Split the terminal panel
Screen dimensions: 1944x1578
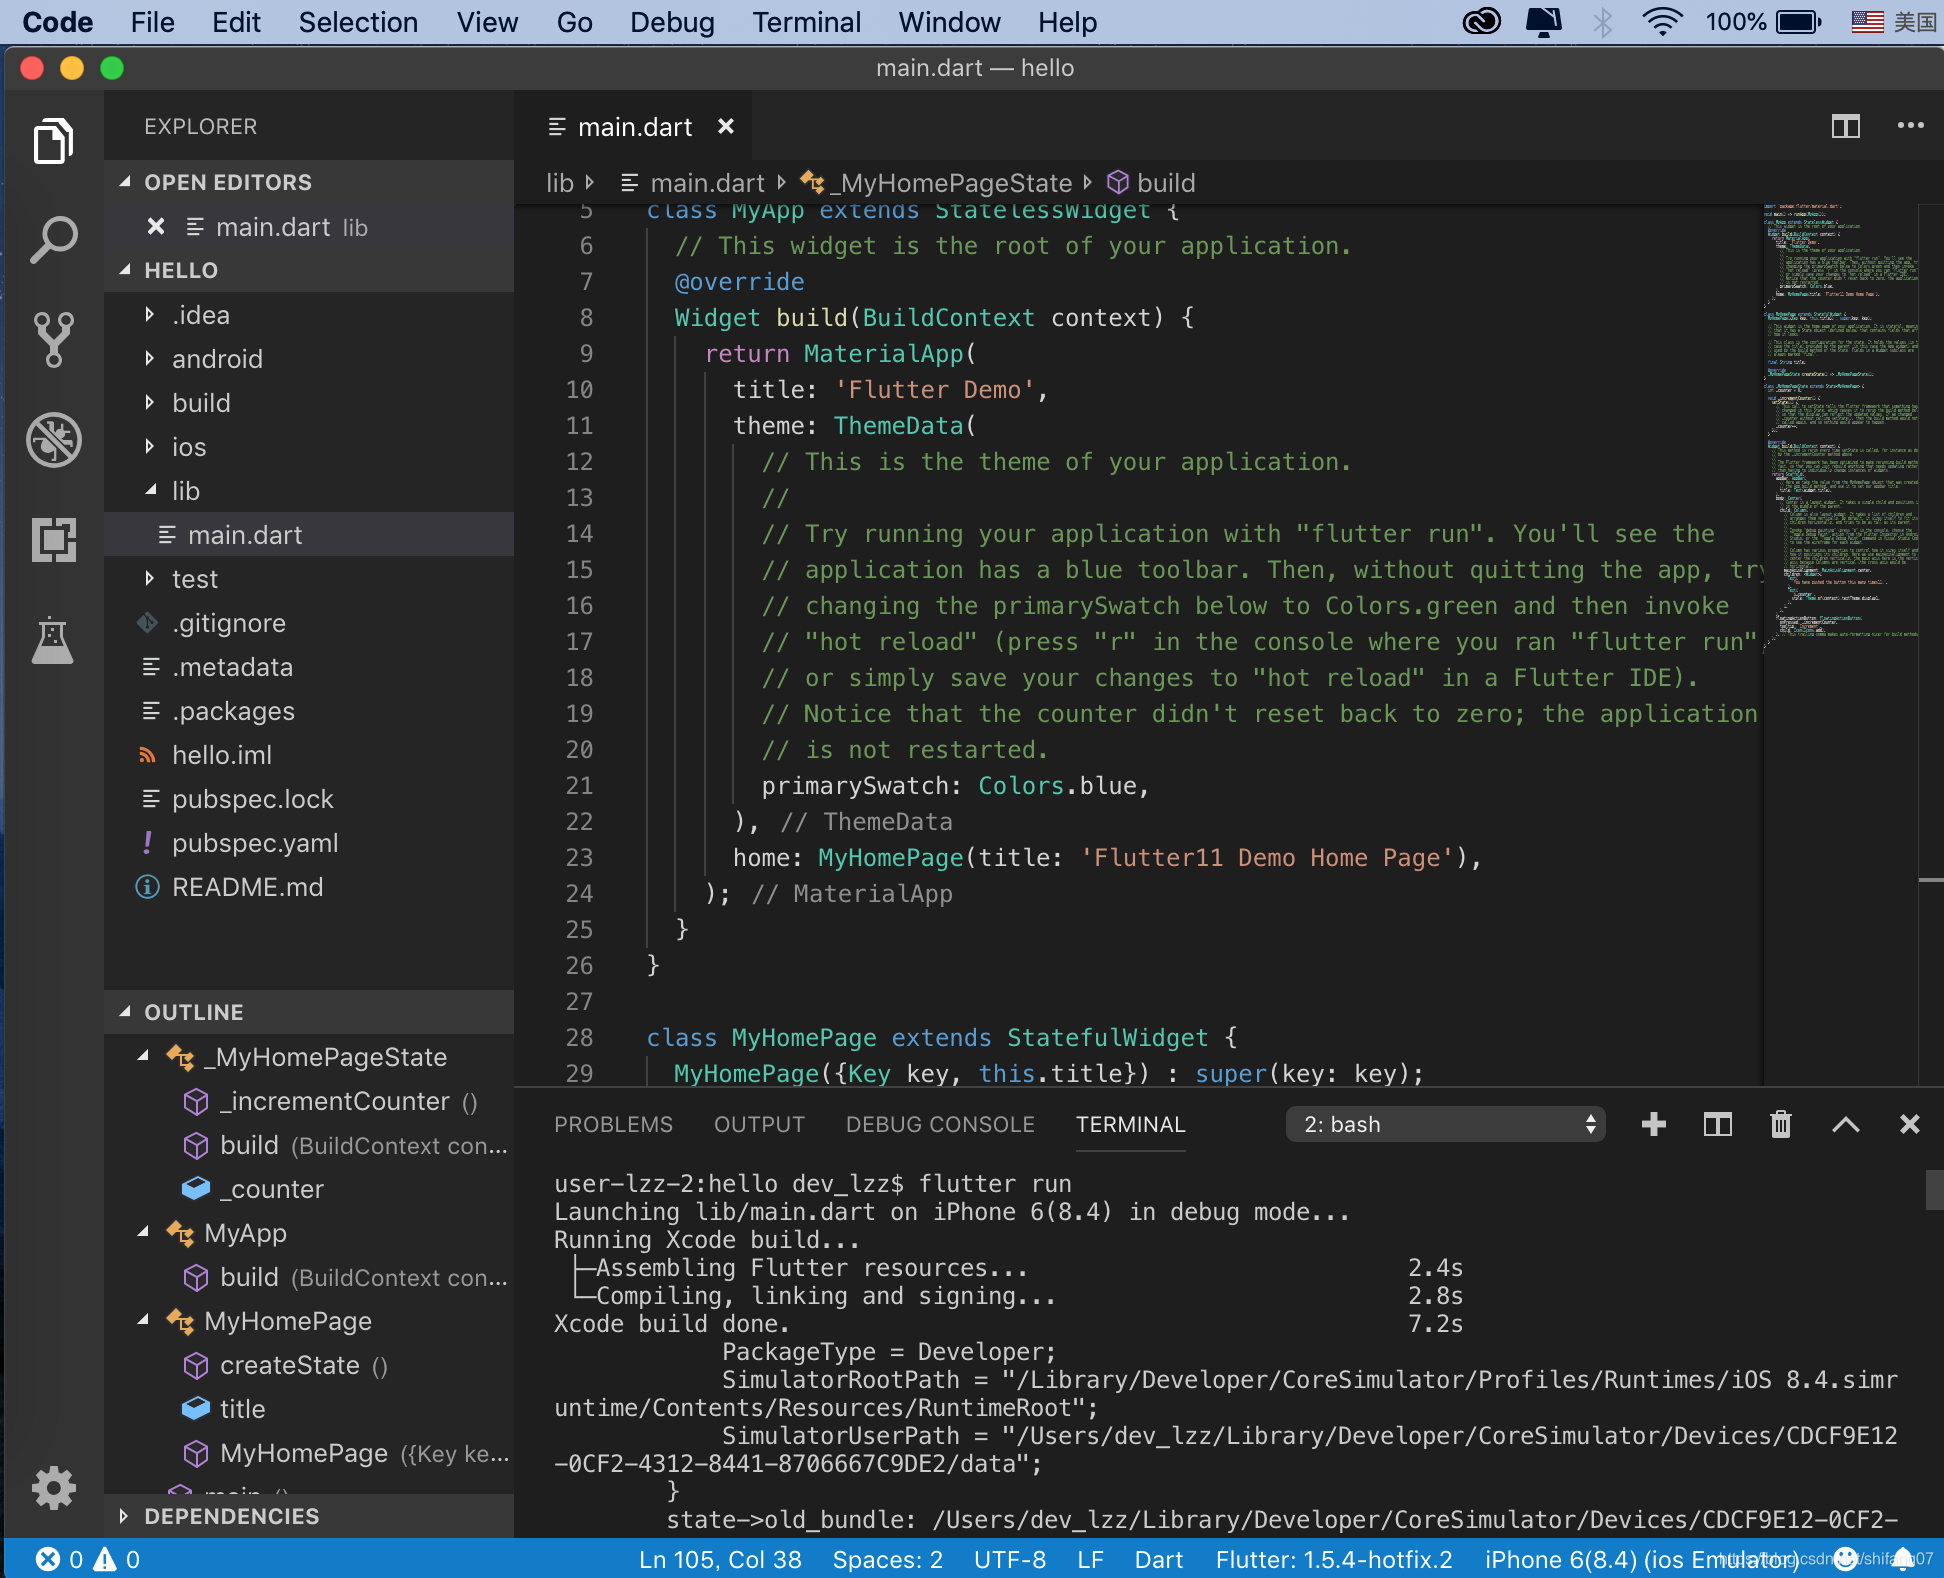pos(1717,1124)
